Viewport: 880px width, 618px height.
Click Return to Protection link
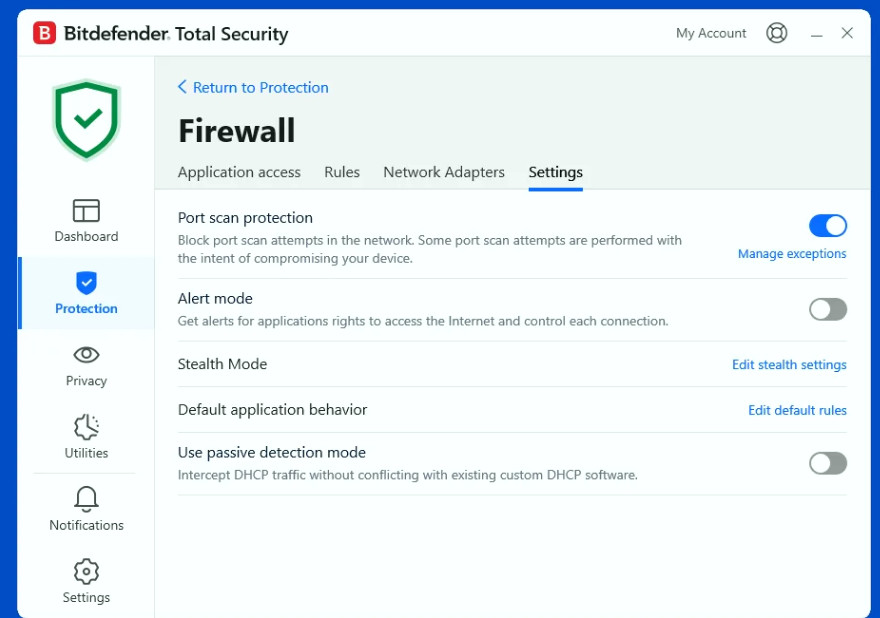[x=260, y=88]
